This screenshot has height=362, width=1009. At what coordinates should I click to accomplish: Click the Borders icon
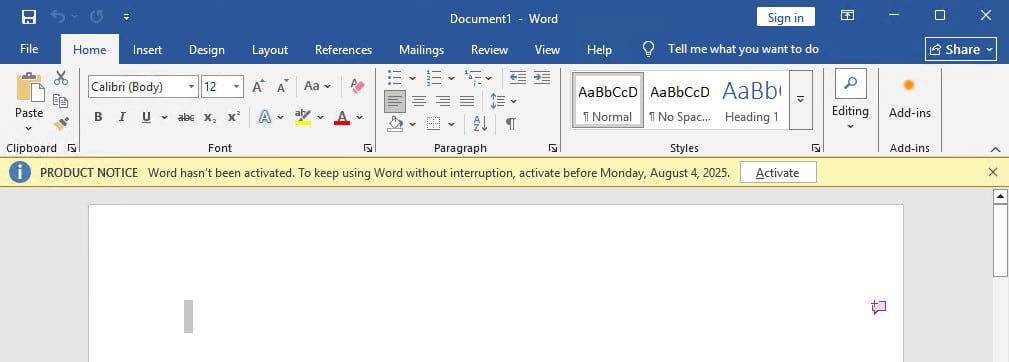(x=434, y=123)
